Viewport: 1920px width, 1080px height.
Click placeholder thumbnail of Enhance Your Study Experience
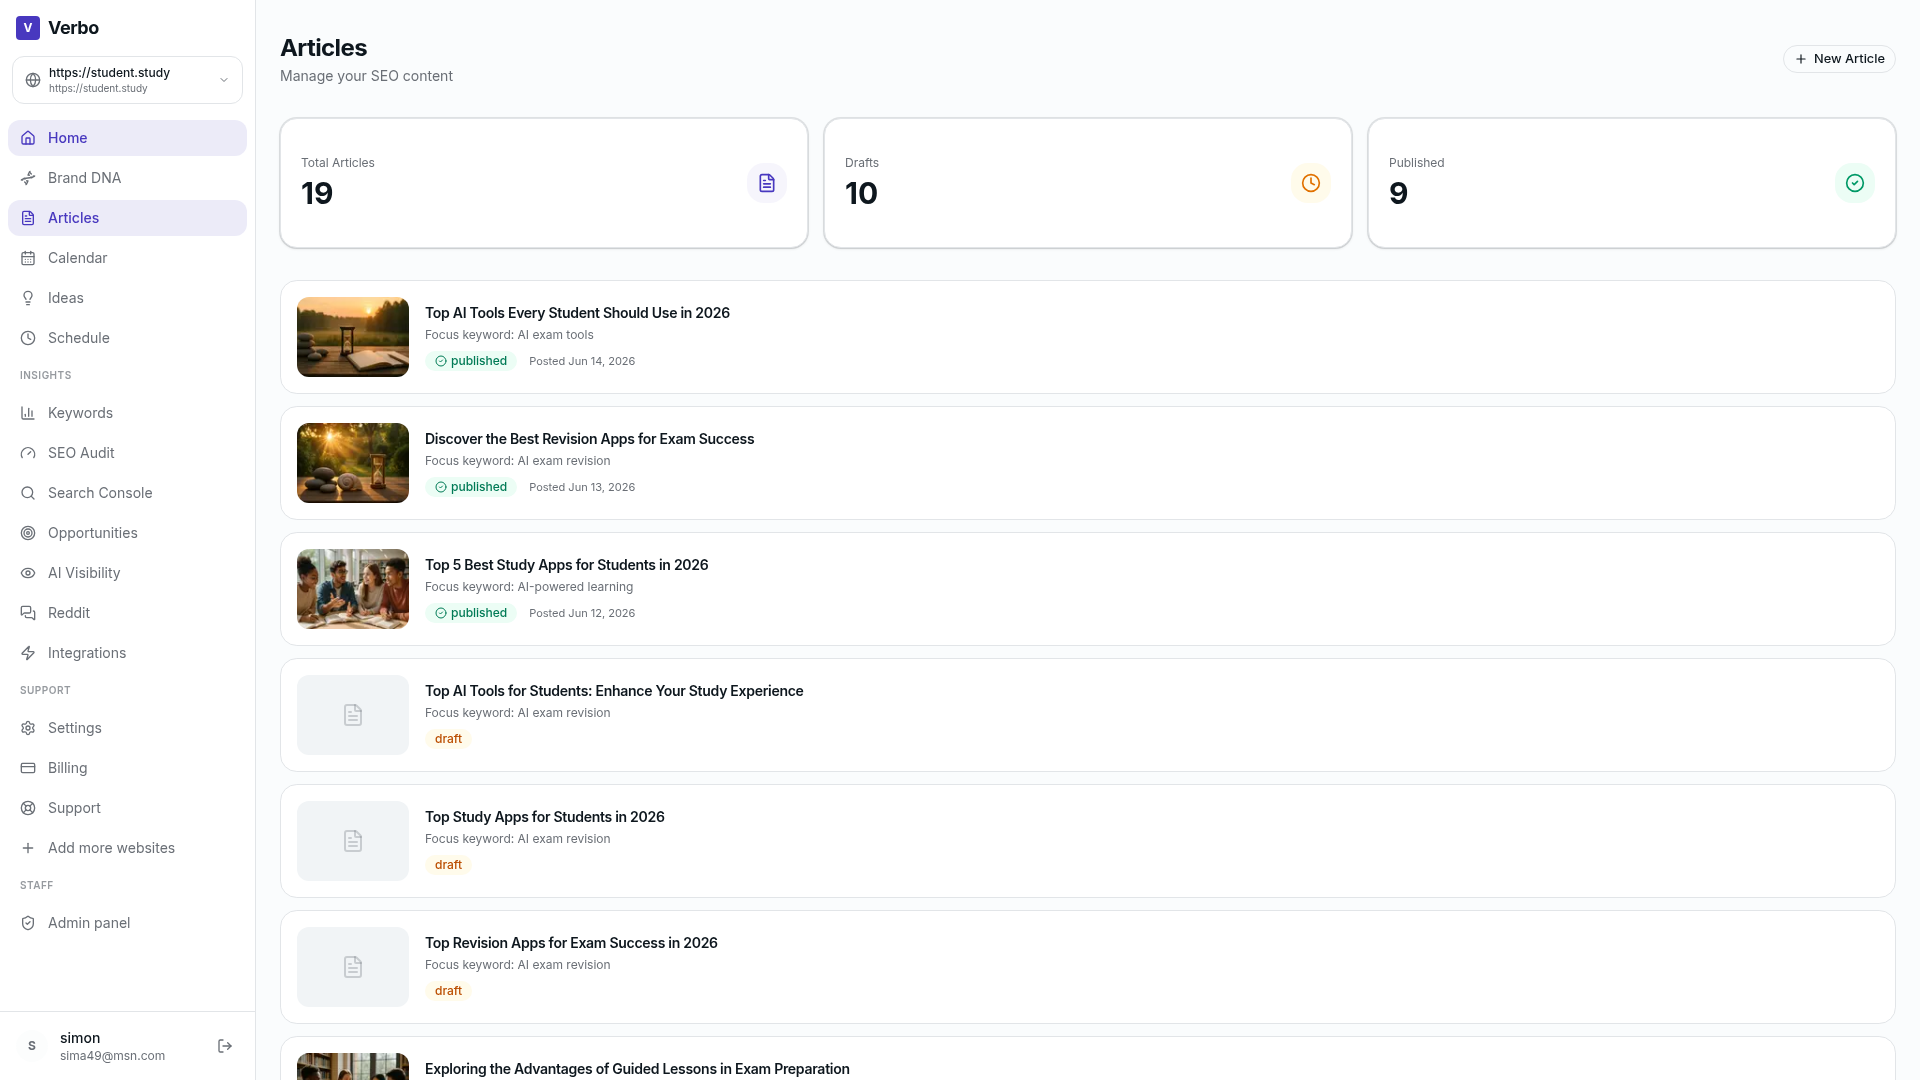(353, 715)
